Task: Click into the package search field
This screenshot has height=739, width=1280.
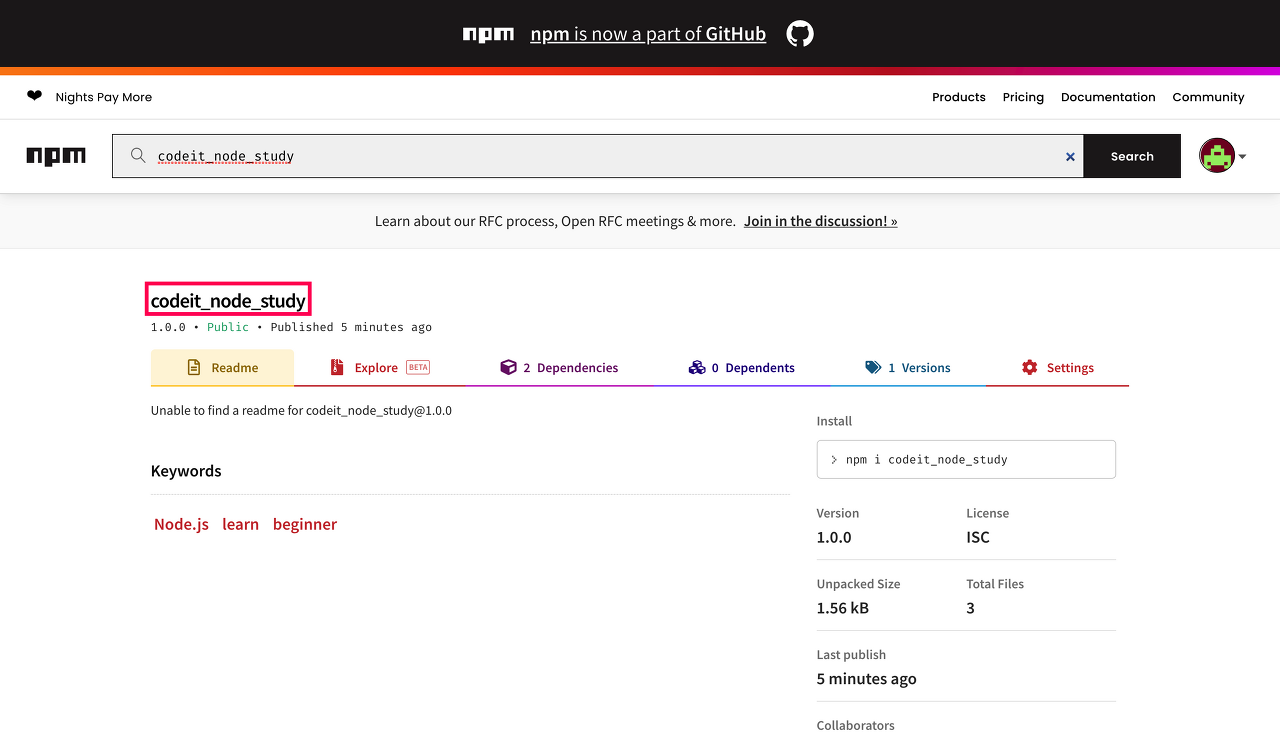Action: coord(600,156)
